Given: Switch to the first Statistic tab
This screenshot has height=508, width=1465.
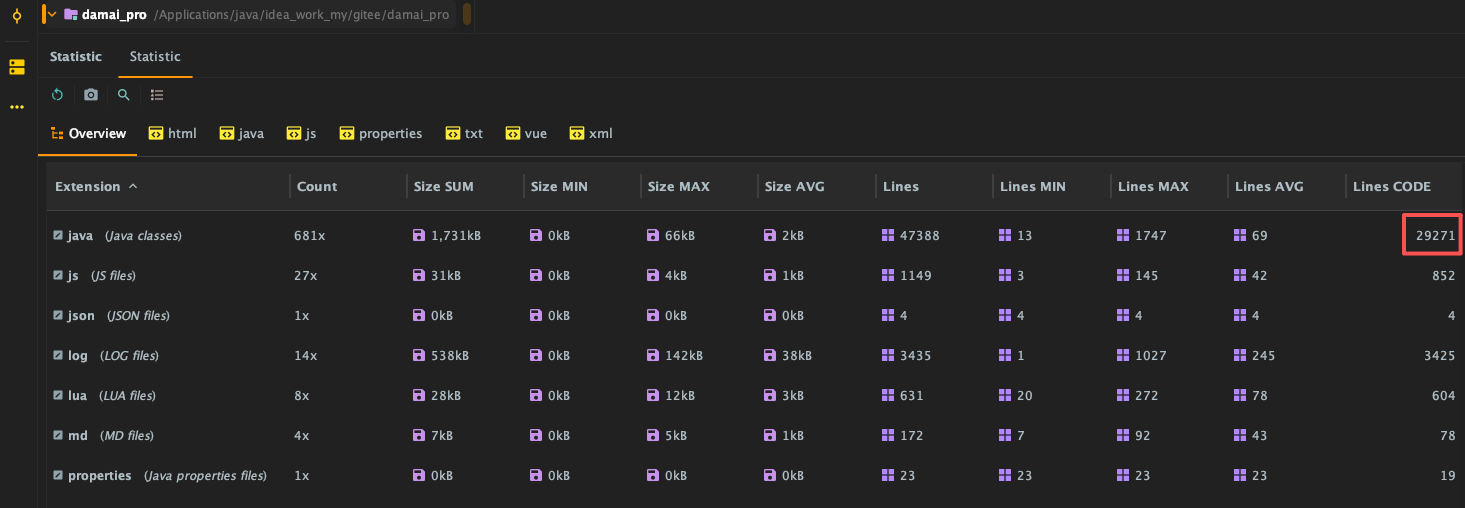Looking at the screenshot, I should [x=76, y=57].
